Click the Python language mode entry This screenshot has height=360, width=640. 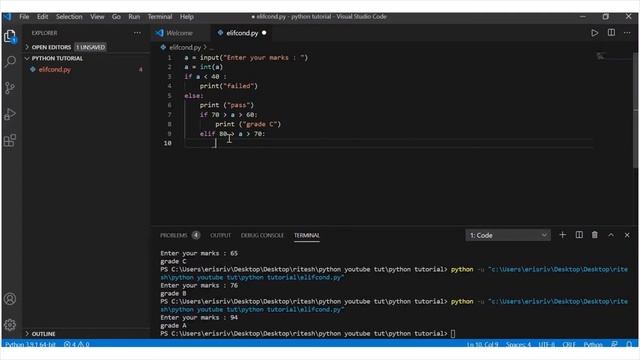593,344
